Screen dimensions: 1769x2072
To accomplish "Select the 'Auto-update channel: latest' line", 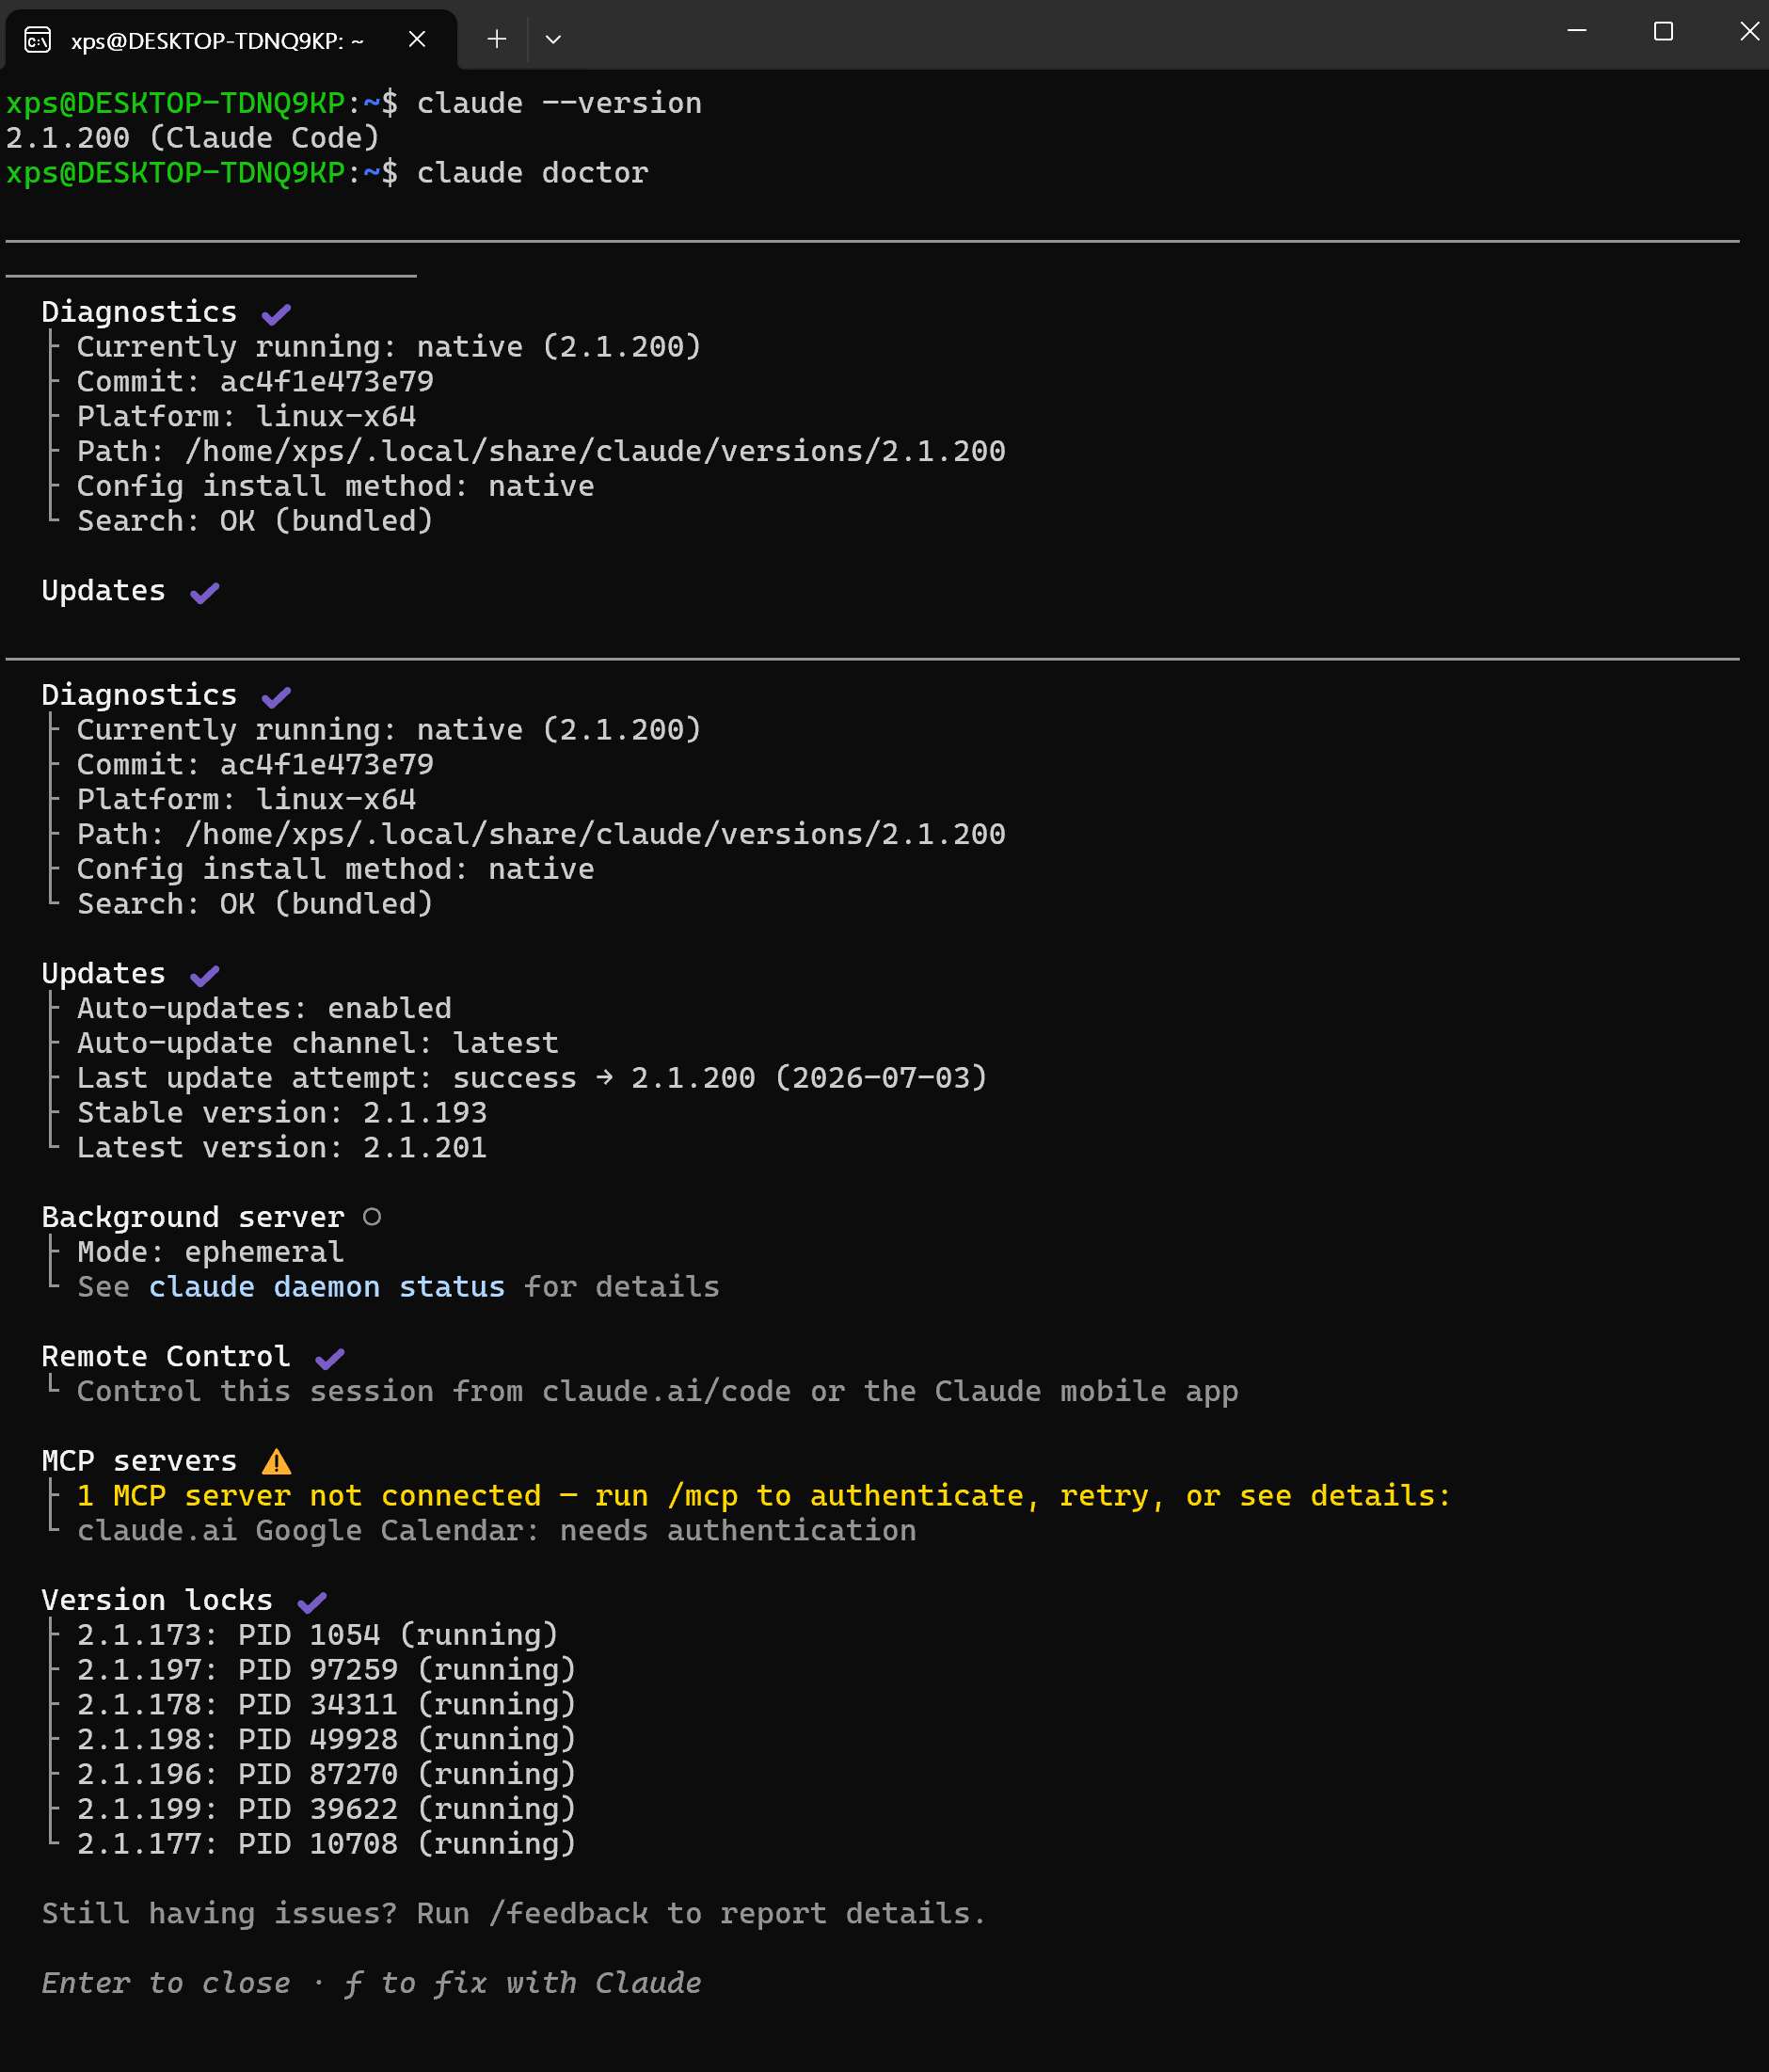I will pos(318,1043).
